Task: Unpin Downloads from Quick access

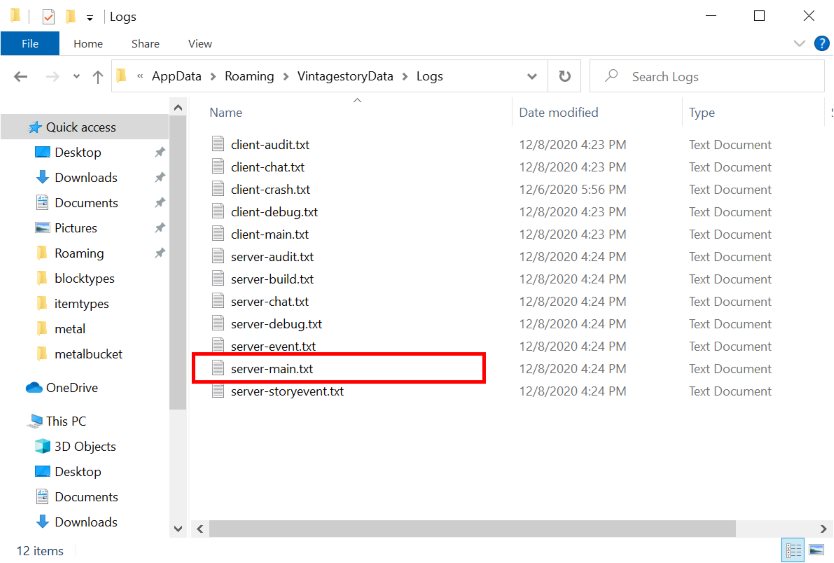Action: point(159,178)
